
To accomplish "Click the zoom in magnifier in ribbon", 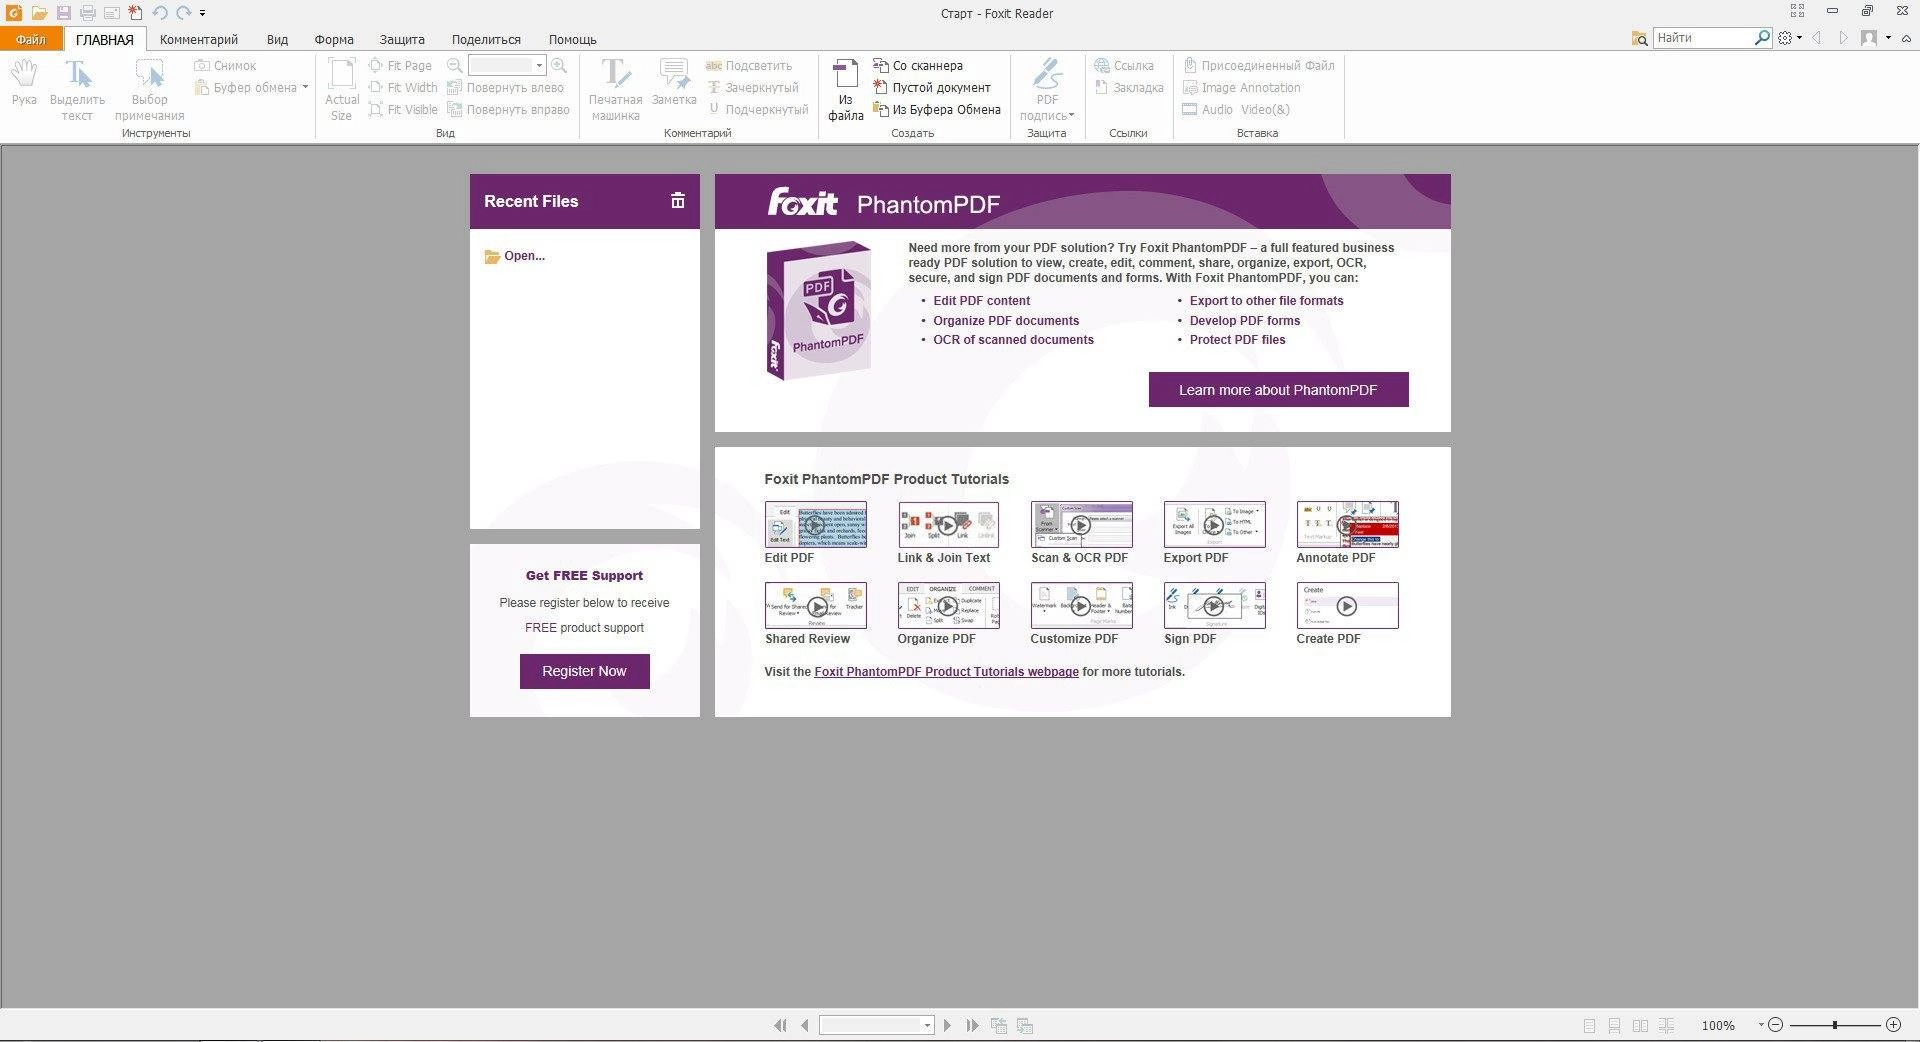I will pos(559,66).
